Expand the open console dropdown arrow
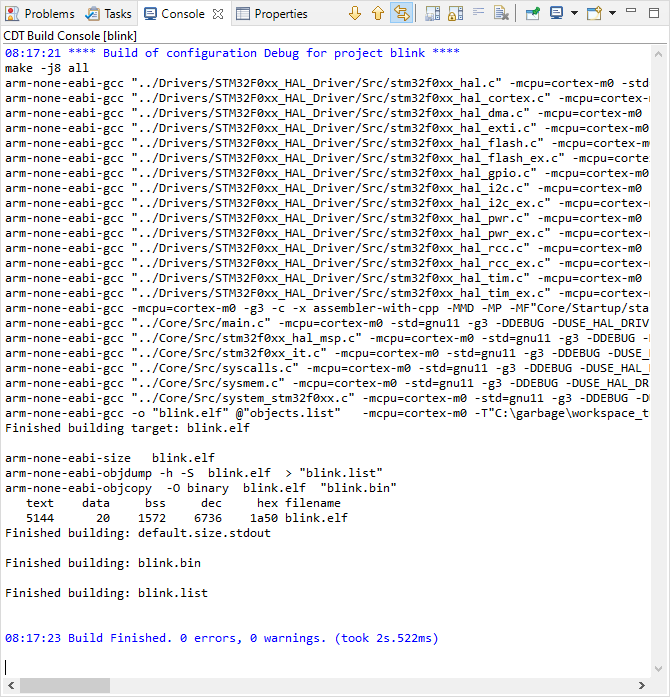This screenshot has width=670, height=697. pyautogui.click(x=612, y=13)
